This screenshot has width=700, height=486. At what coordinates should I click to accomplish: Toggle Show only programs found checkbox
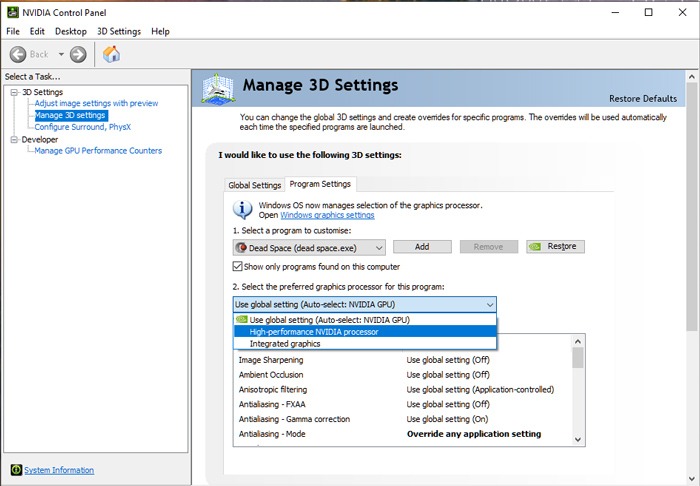(x=238, y=267)
